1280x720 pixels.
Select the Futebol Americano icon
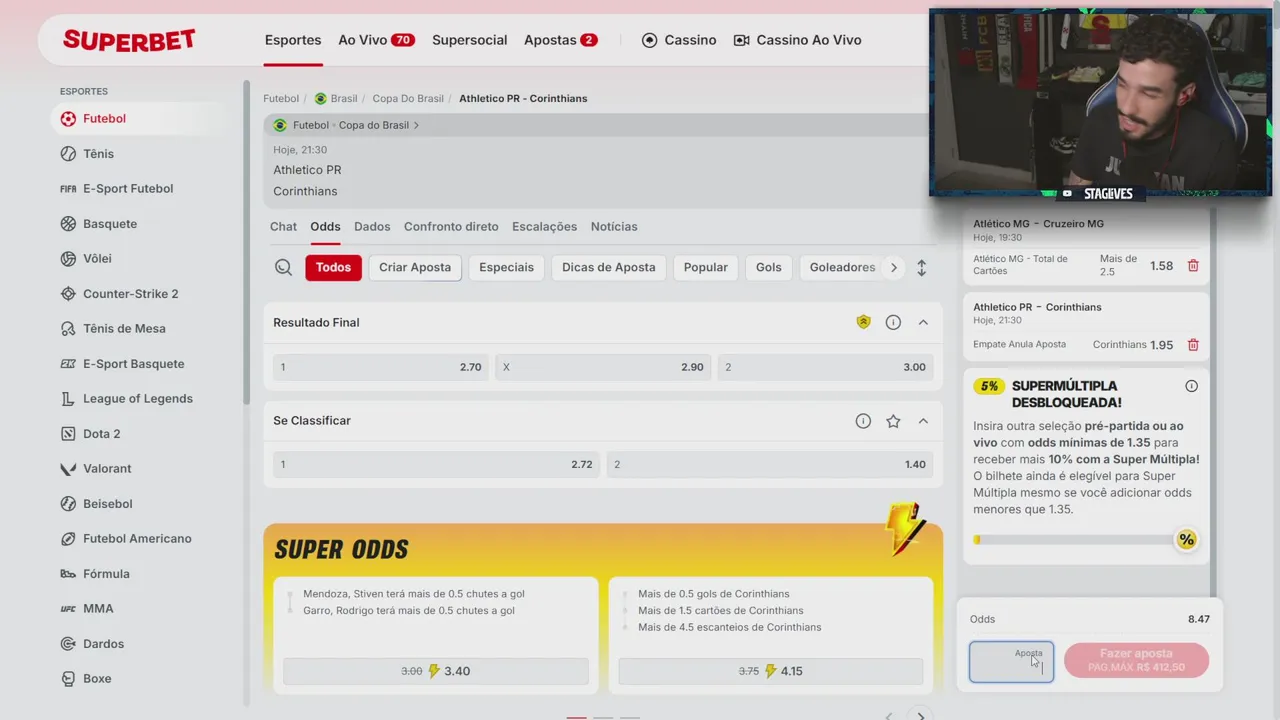68,539
